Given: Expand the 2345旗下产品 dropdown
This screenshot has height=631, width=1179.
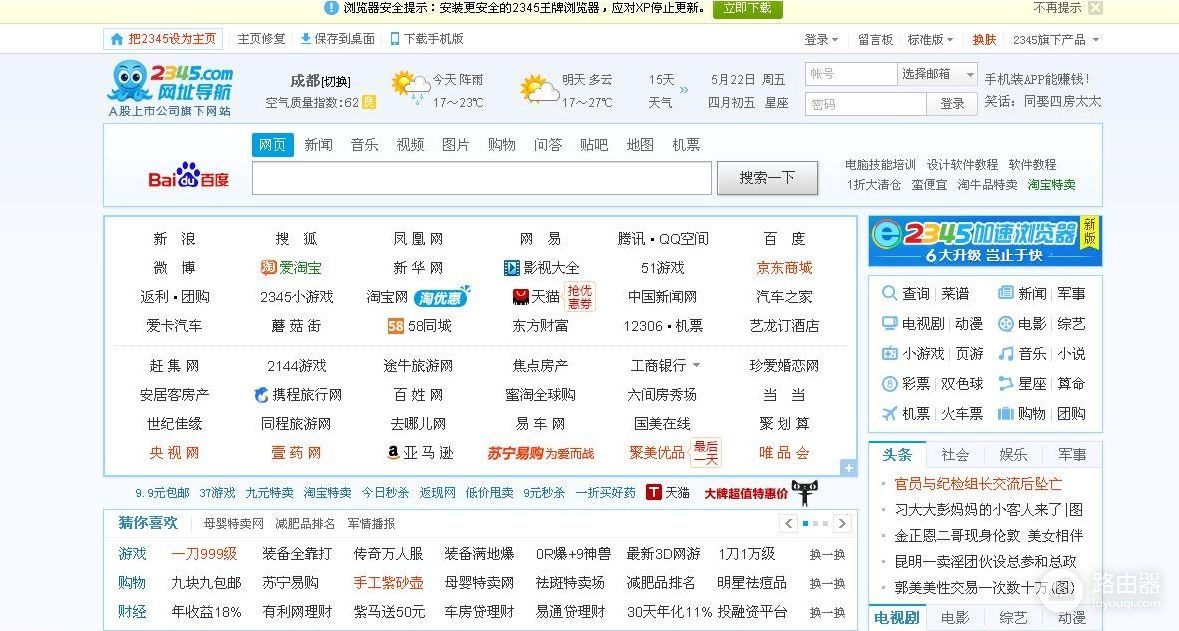Looking at the screenshot, I should (1056, 40).
